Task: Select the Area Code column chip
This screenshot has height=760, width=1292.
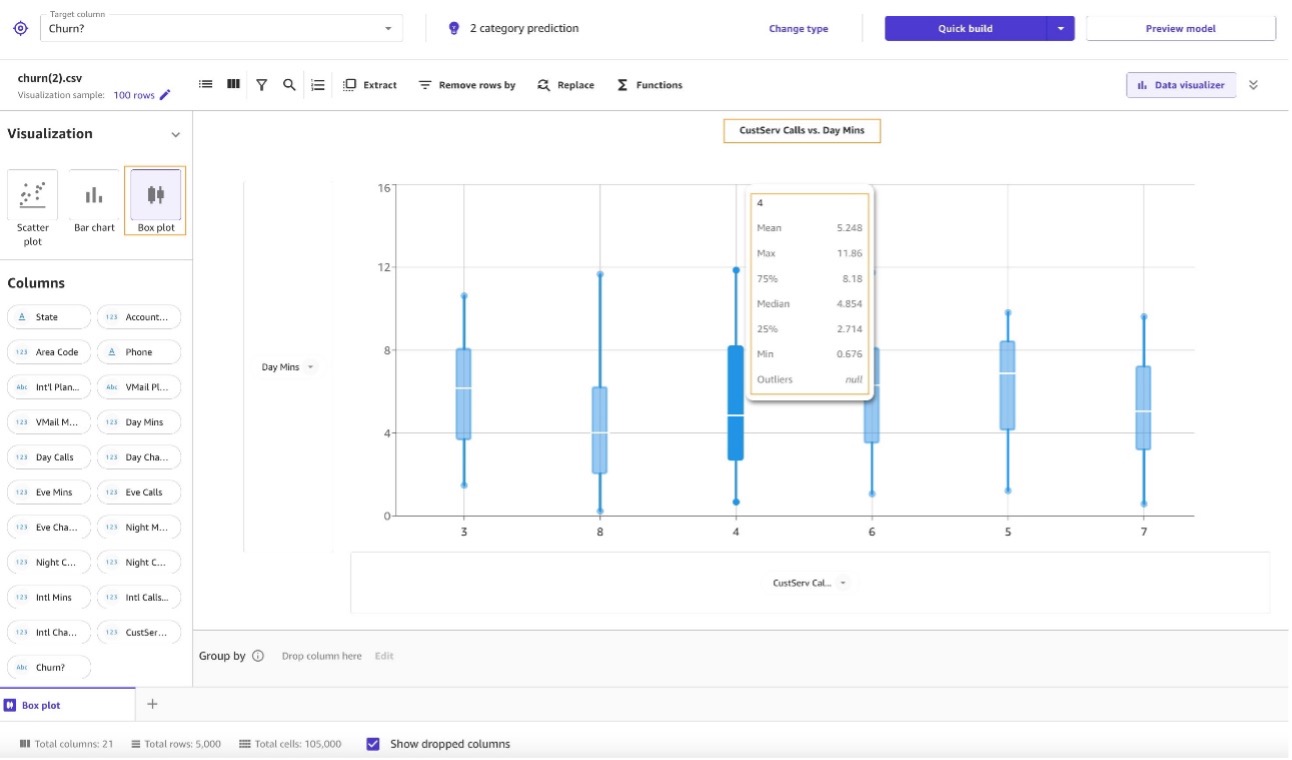Action: (x=49, y=352)
